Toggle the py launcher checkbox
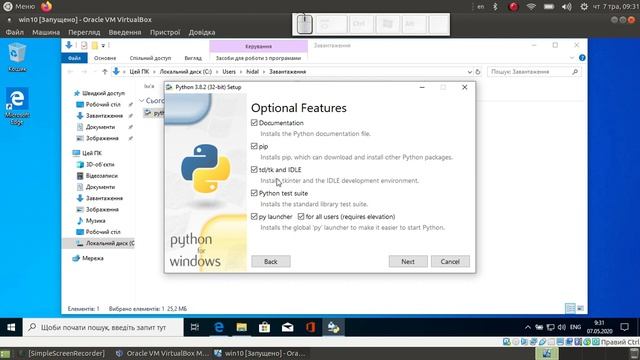The image size is (640, 360). (x=254, y=216)
